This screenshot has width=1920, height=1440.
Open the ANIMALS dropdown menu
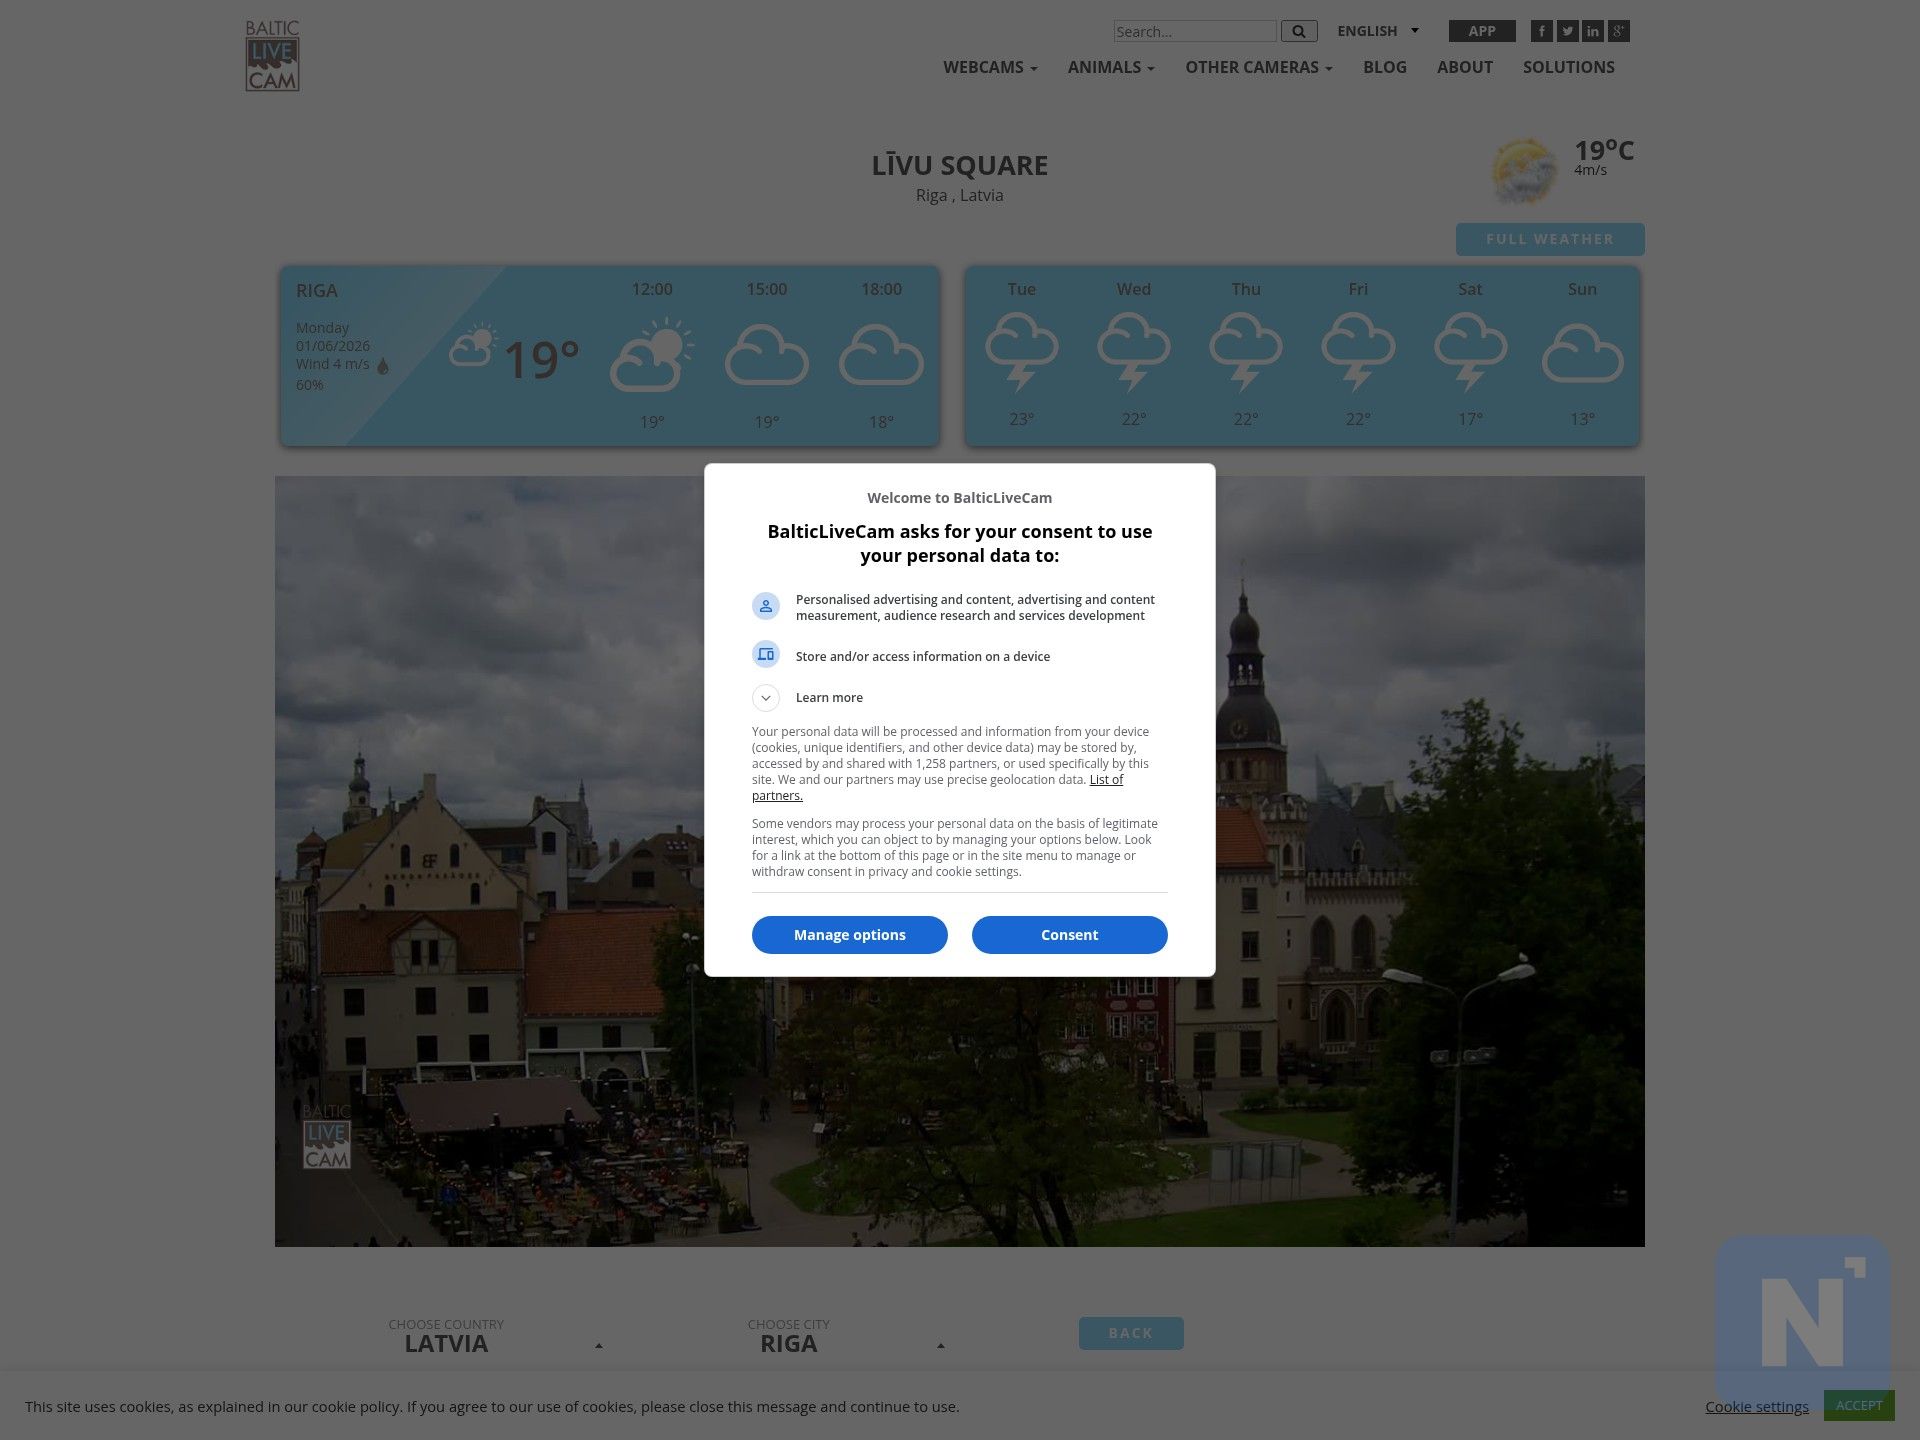[x=1111, y=67]
